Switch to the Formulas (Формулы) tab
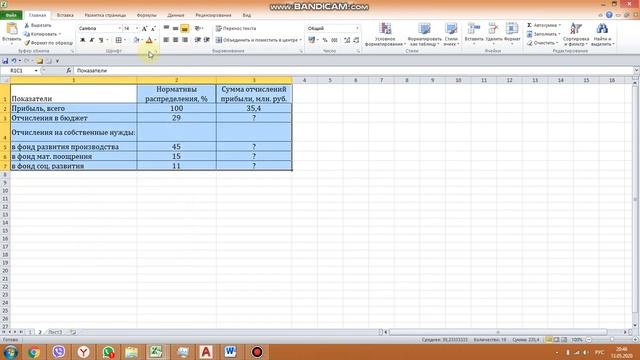Image resolution: width=640 pixels, height=360 pixels. pyautogui.click(x=147, y=15)
